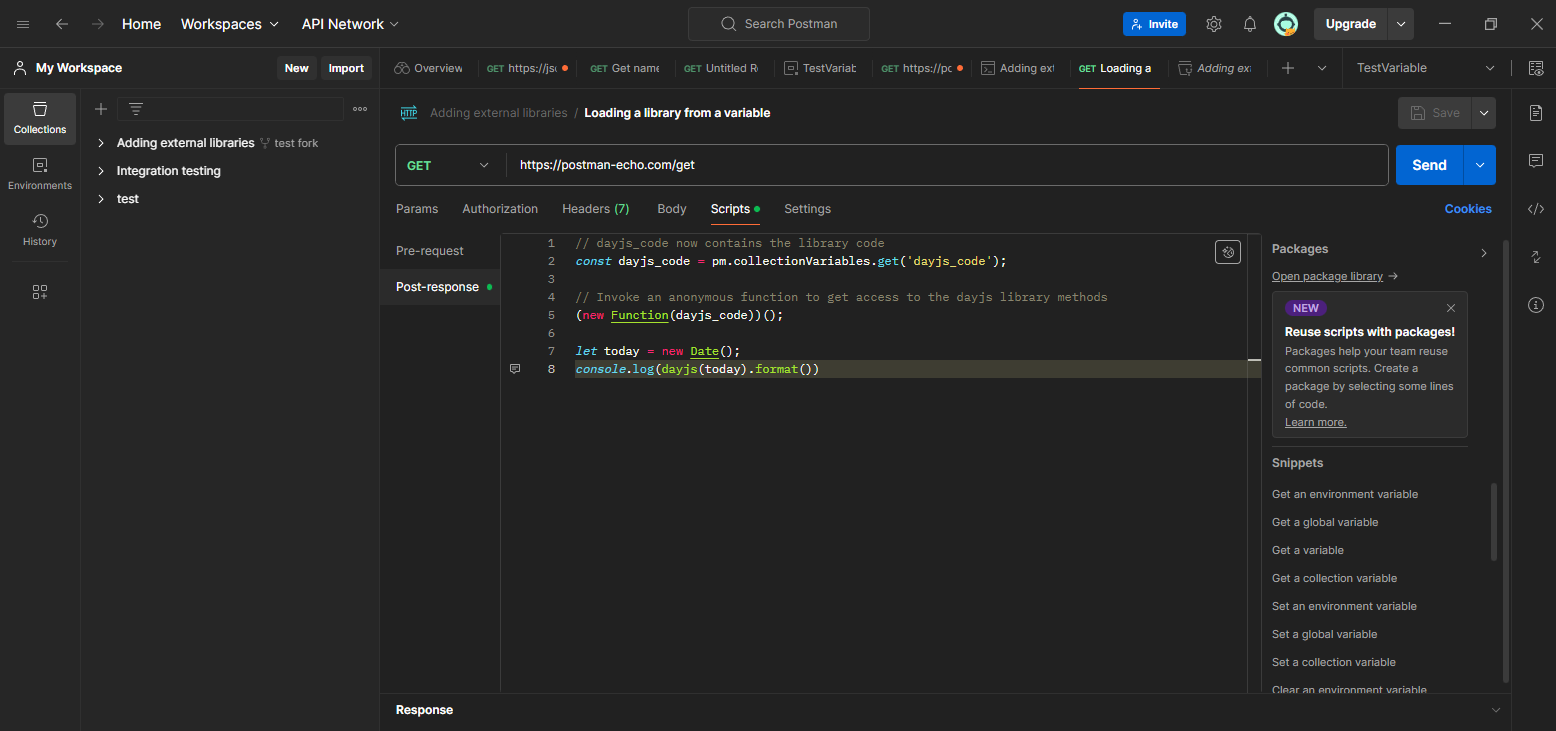Switch to the Headers (7) tab
The image size is (1556, 731).
pos(596,209)
